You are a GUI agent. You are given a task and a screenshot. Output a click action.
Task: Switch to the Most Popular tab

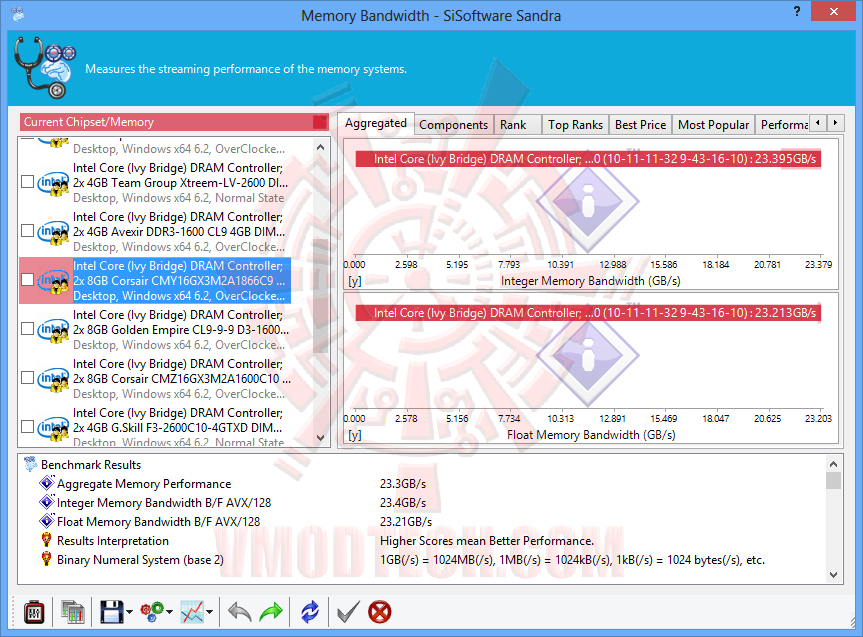713,125
